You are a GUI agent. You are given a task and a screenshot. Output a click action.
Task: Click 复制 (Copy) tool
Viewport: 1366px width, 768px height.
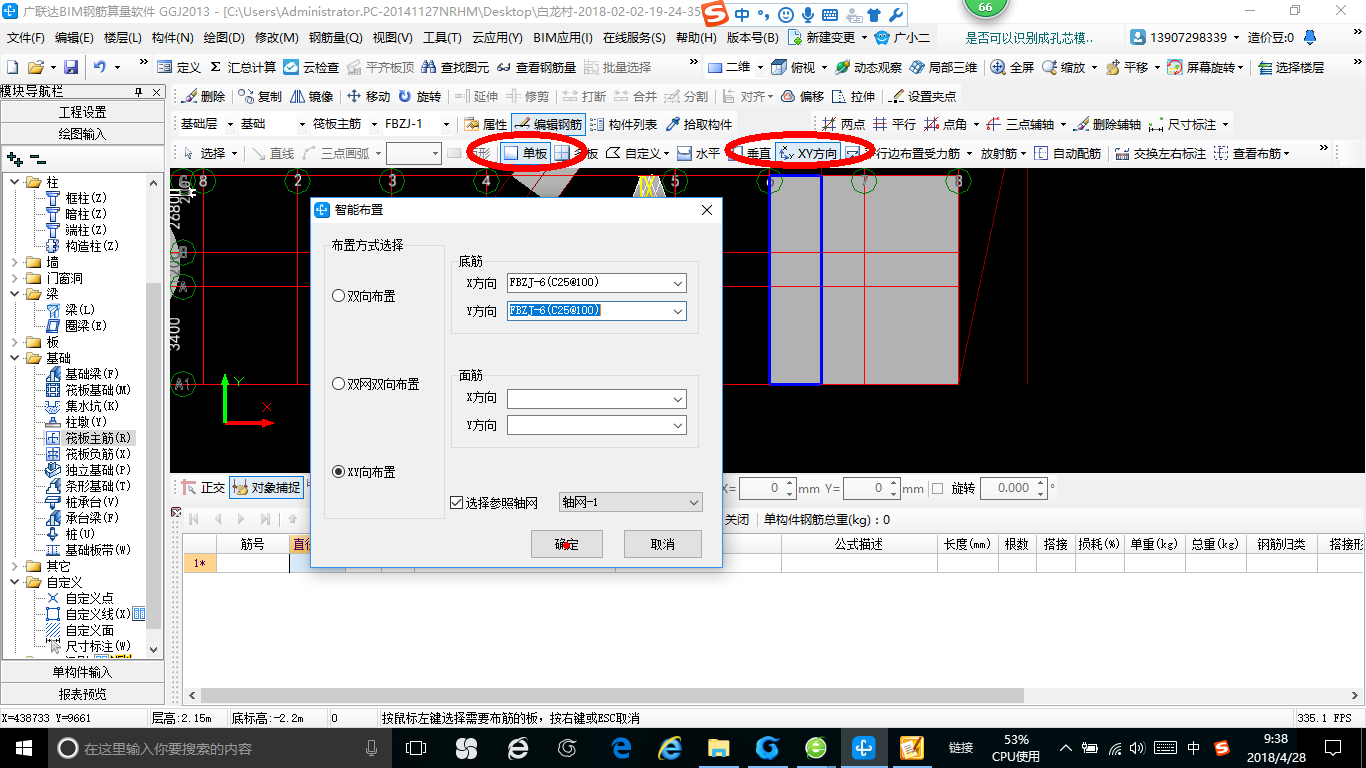260,96
